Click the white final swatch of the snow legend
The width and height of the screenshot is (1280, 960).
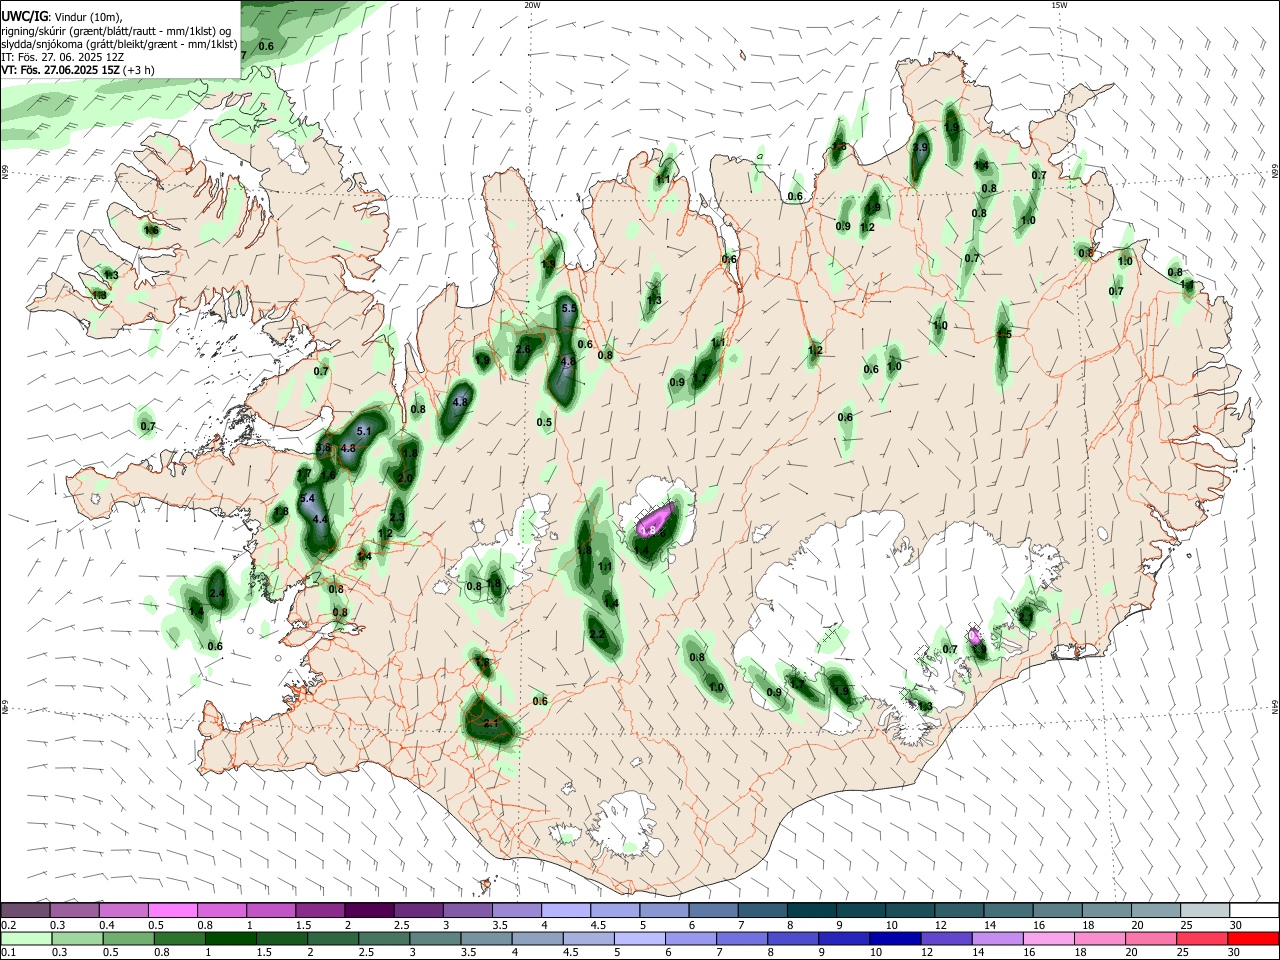click(x=1254, y=910)
